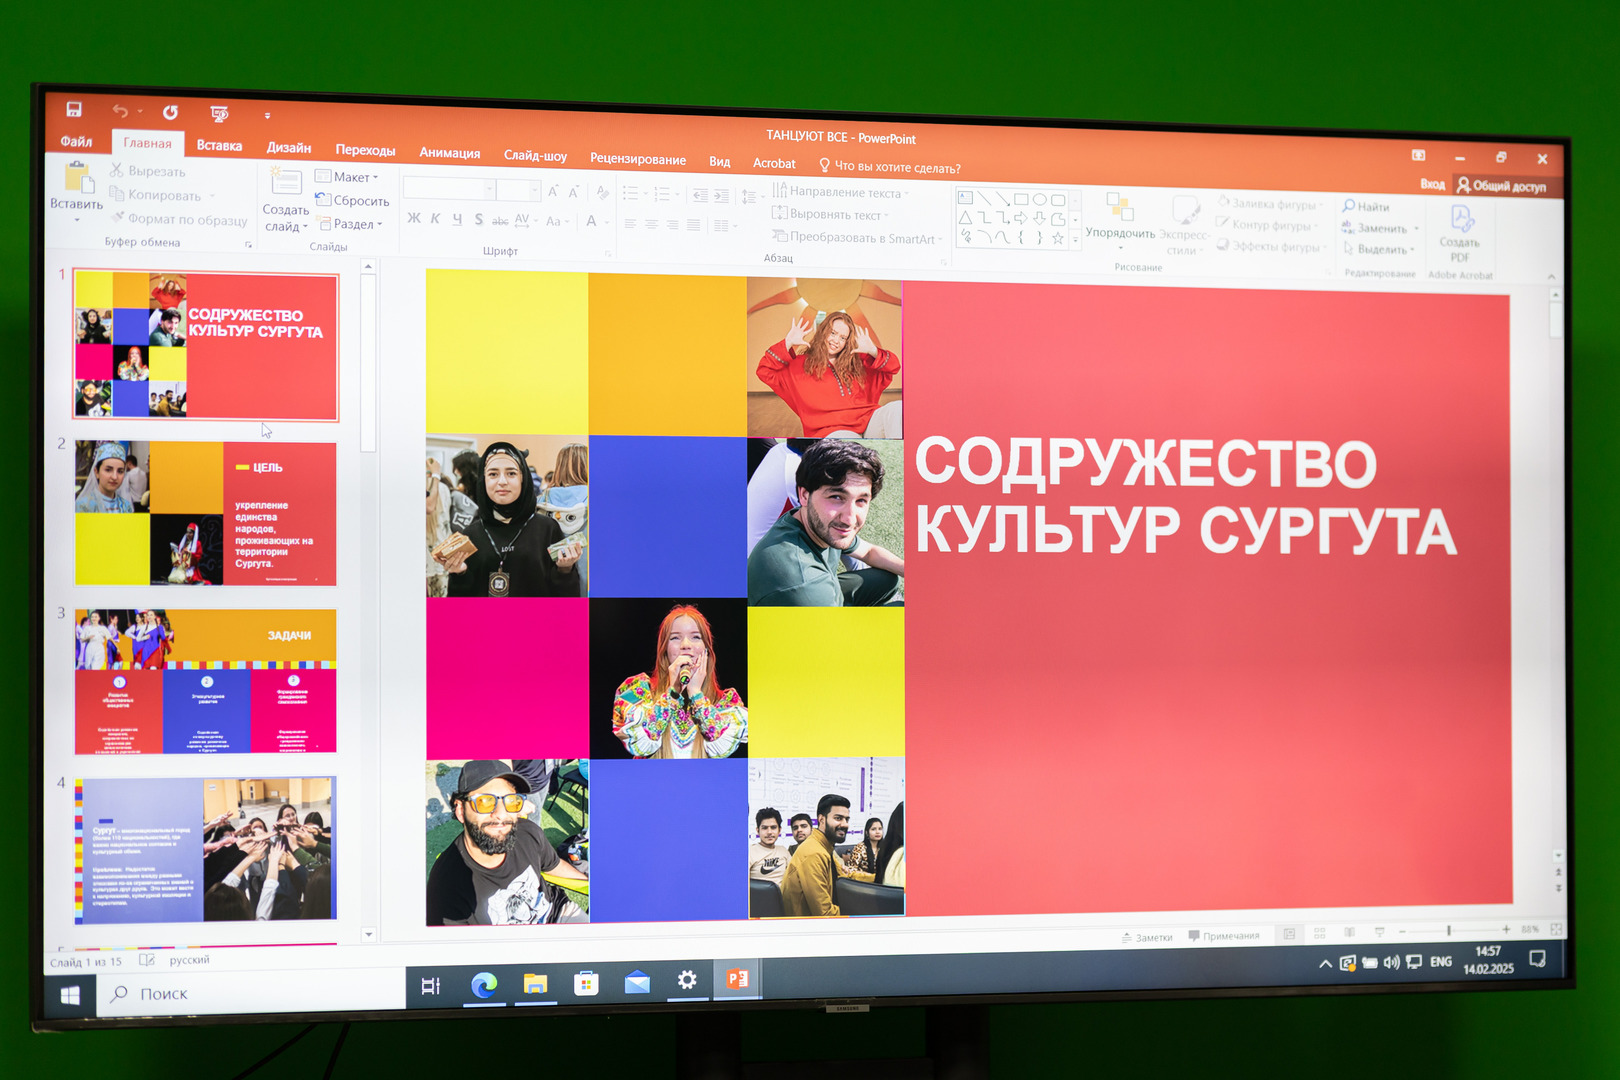
Task: Open the font size combo box
Action: click(518, 190)
